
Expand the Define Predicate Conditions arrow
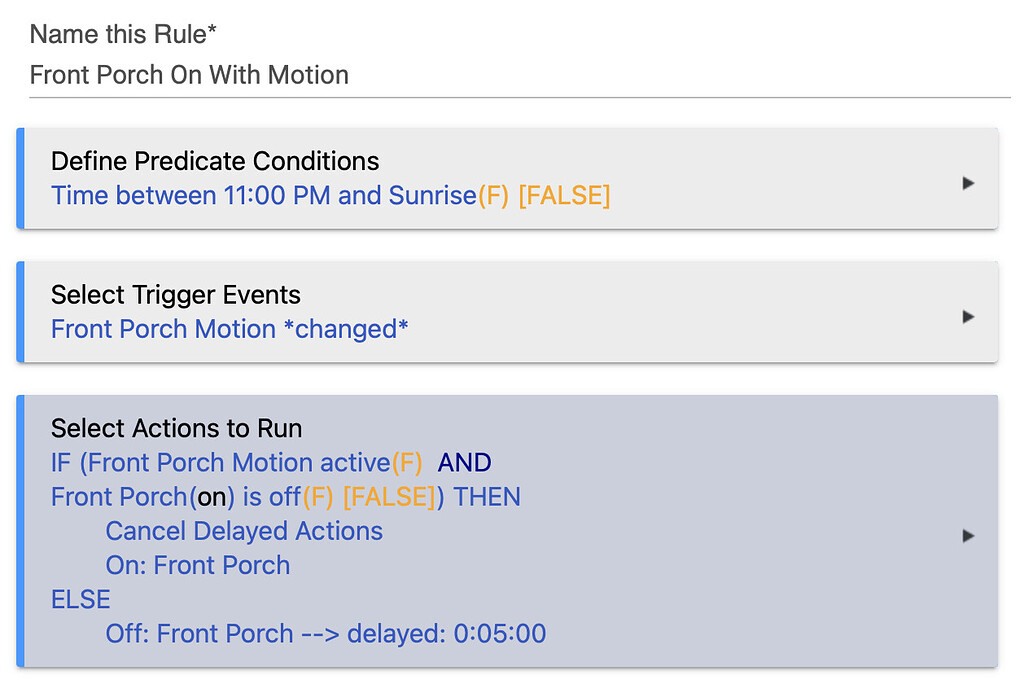coord(967,183)
